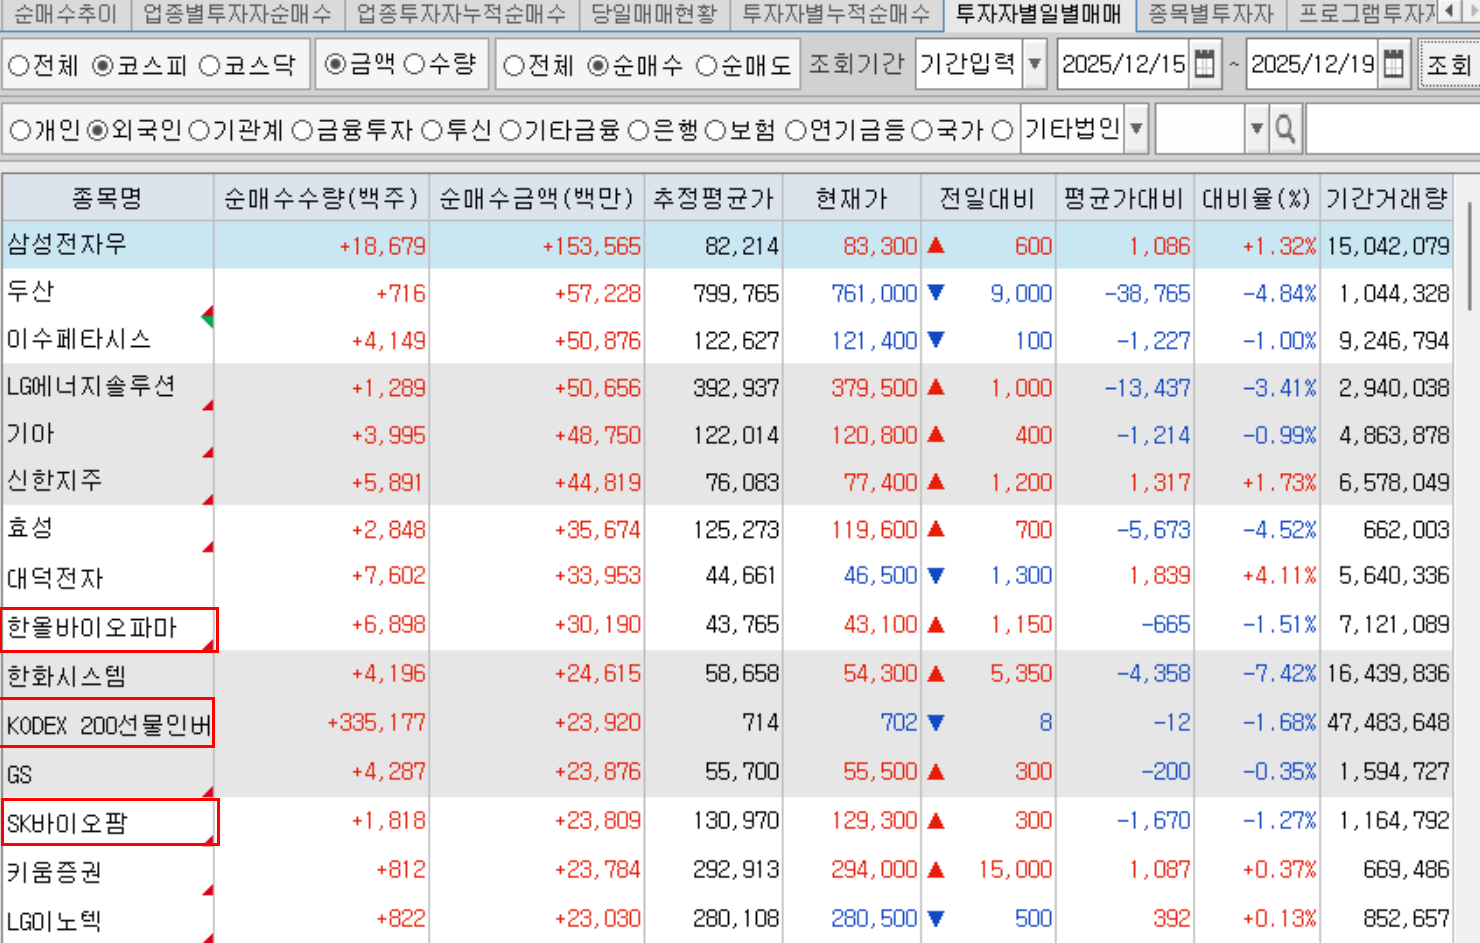Viewport: 1480px width, 943px height.
Task: Expand the 기간입력 period dropdown
Action: pyautogui.click(x=1035, y=65)
